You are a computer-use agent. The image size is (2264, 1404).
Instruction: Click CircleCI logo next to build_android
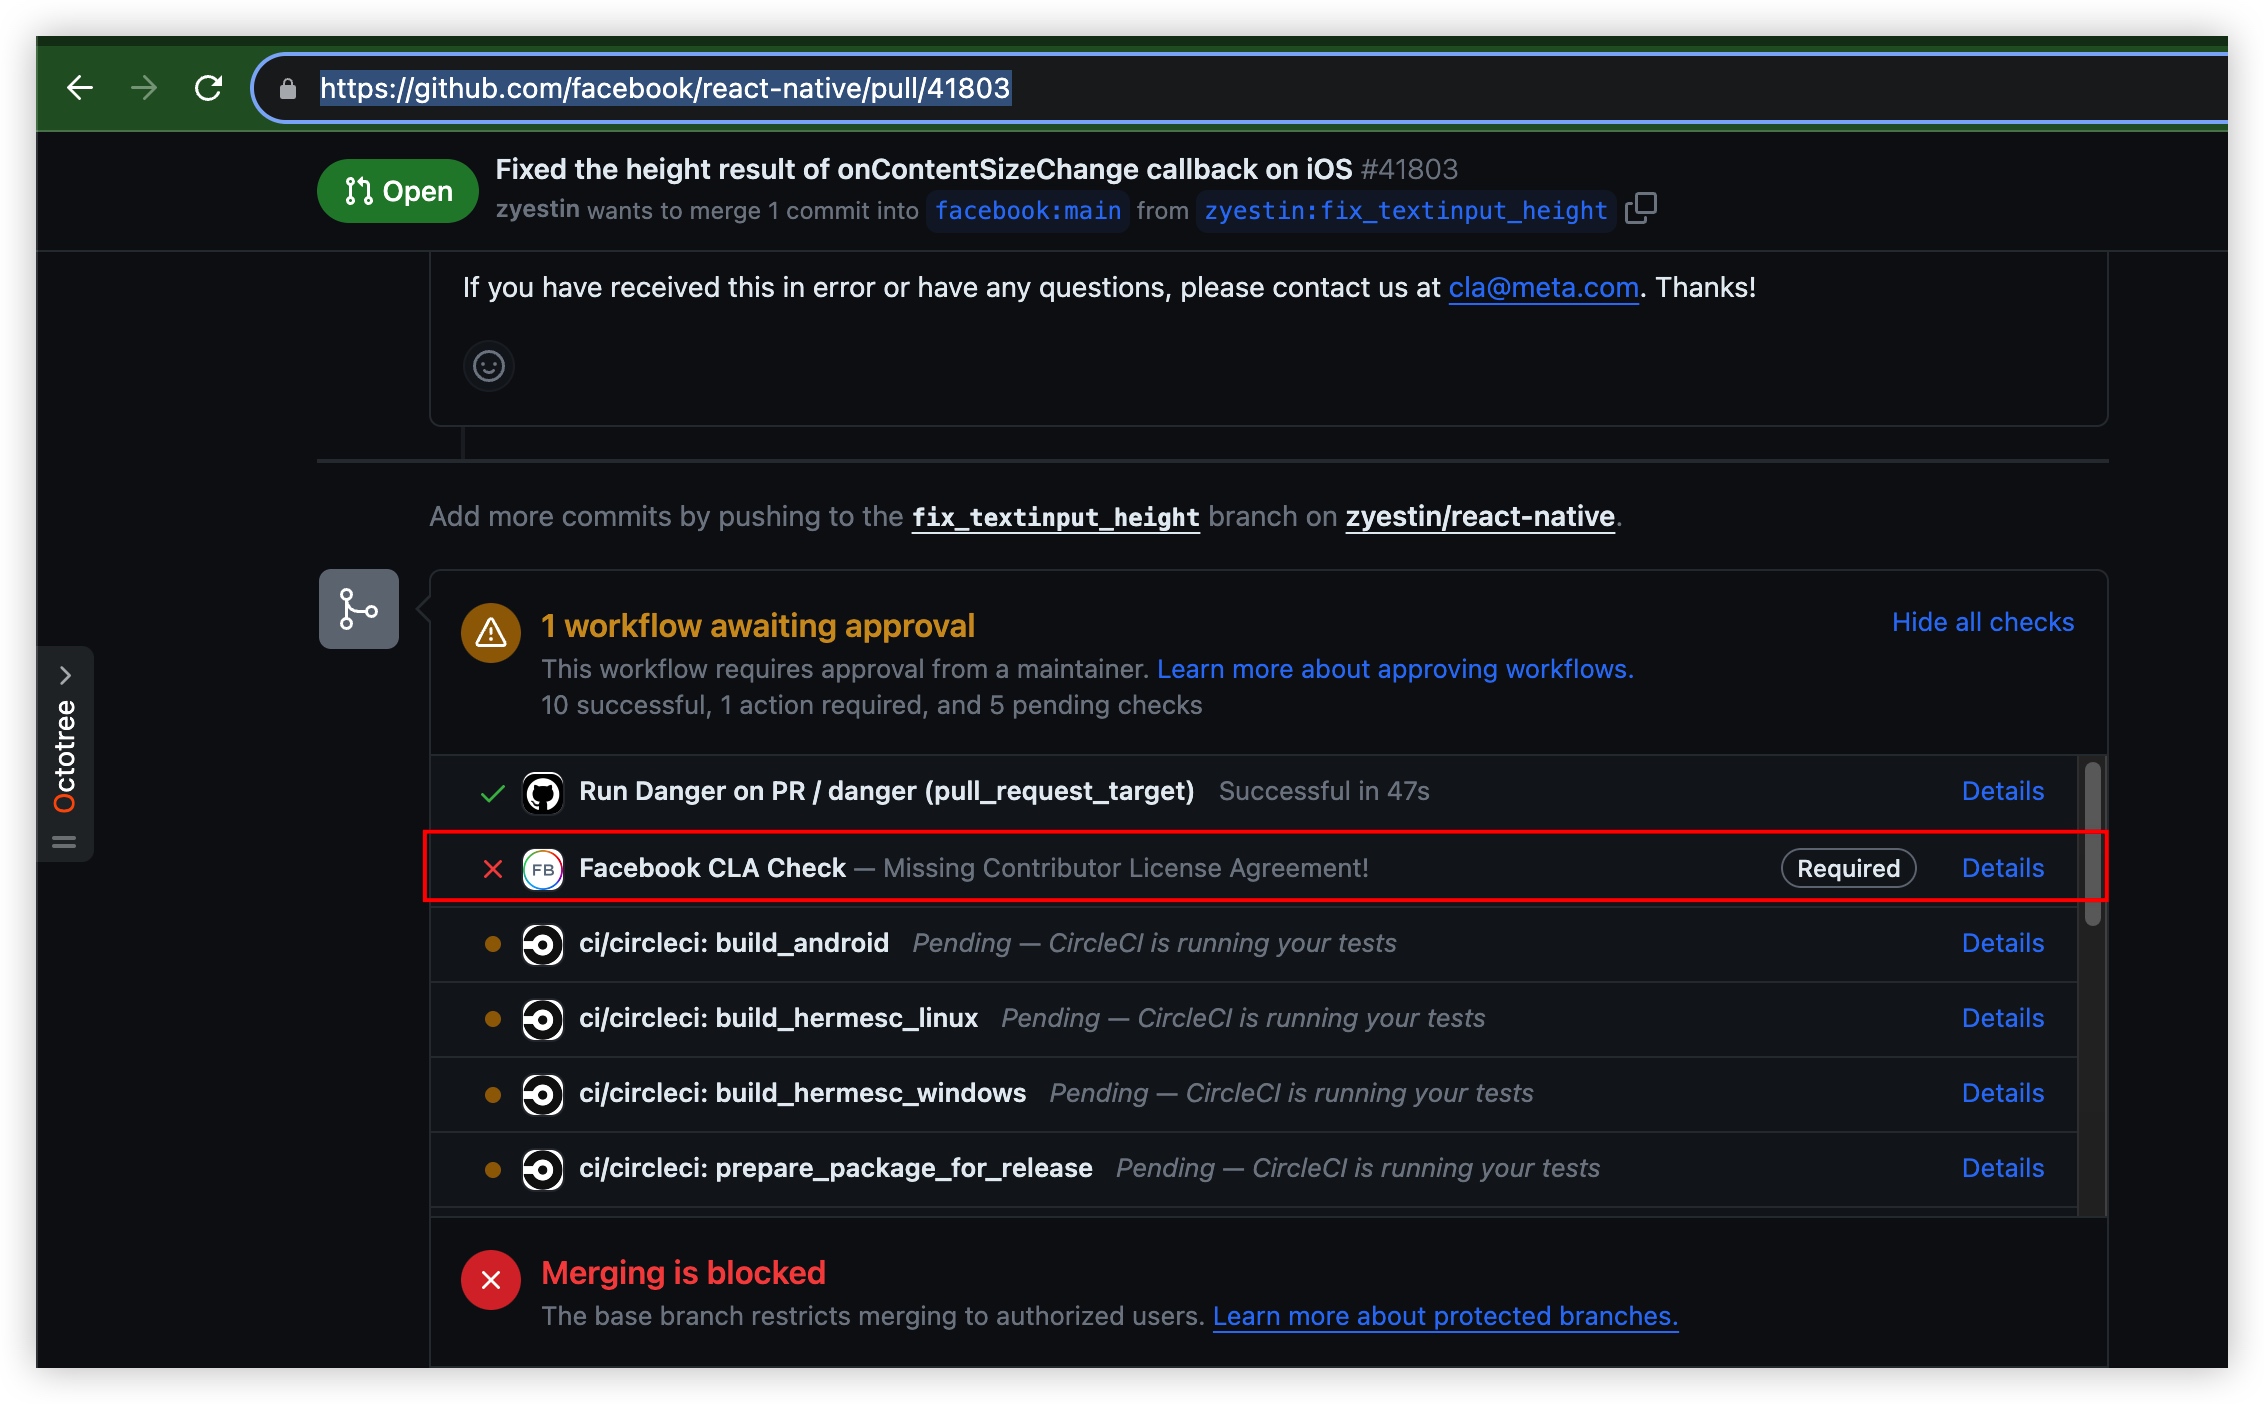[543, 943]
